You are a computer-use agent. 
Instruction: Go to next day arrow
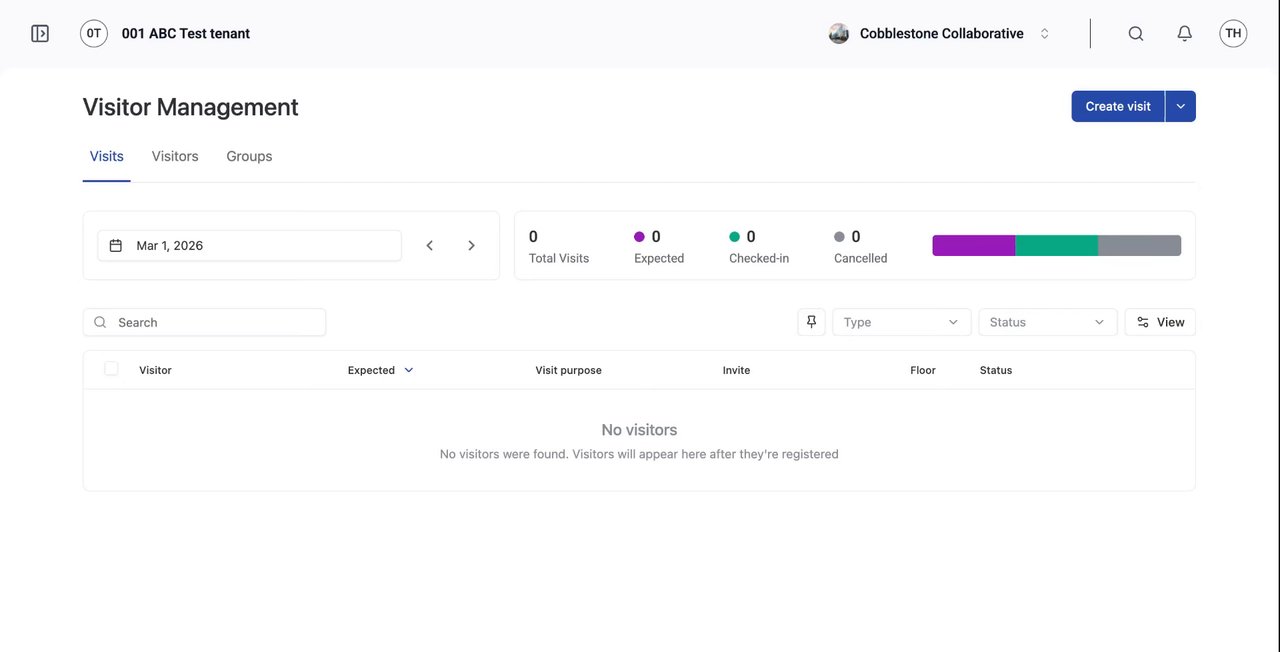472,246
